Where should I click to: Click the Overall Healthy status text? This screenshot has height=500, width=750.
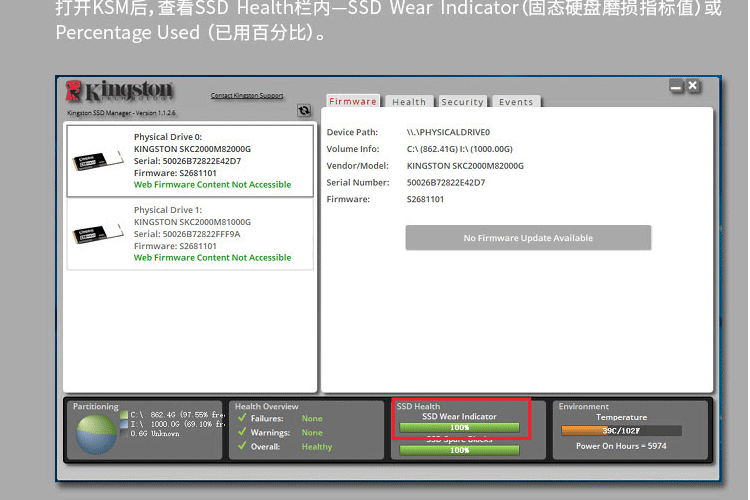pyautogui.click(x=317, y=446)
